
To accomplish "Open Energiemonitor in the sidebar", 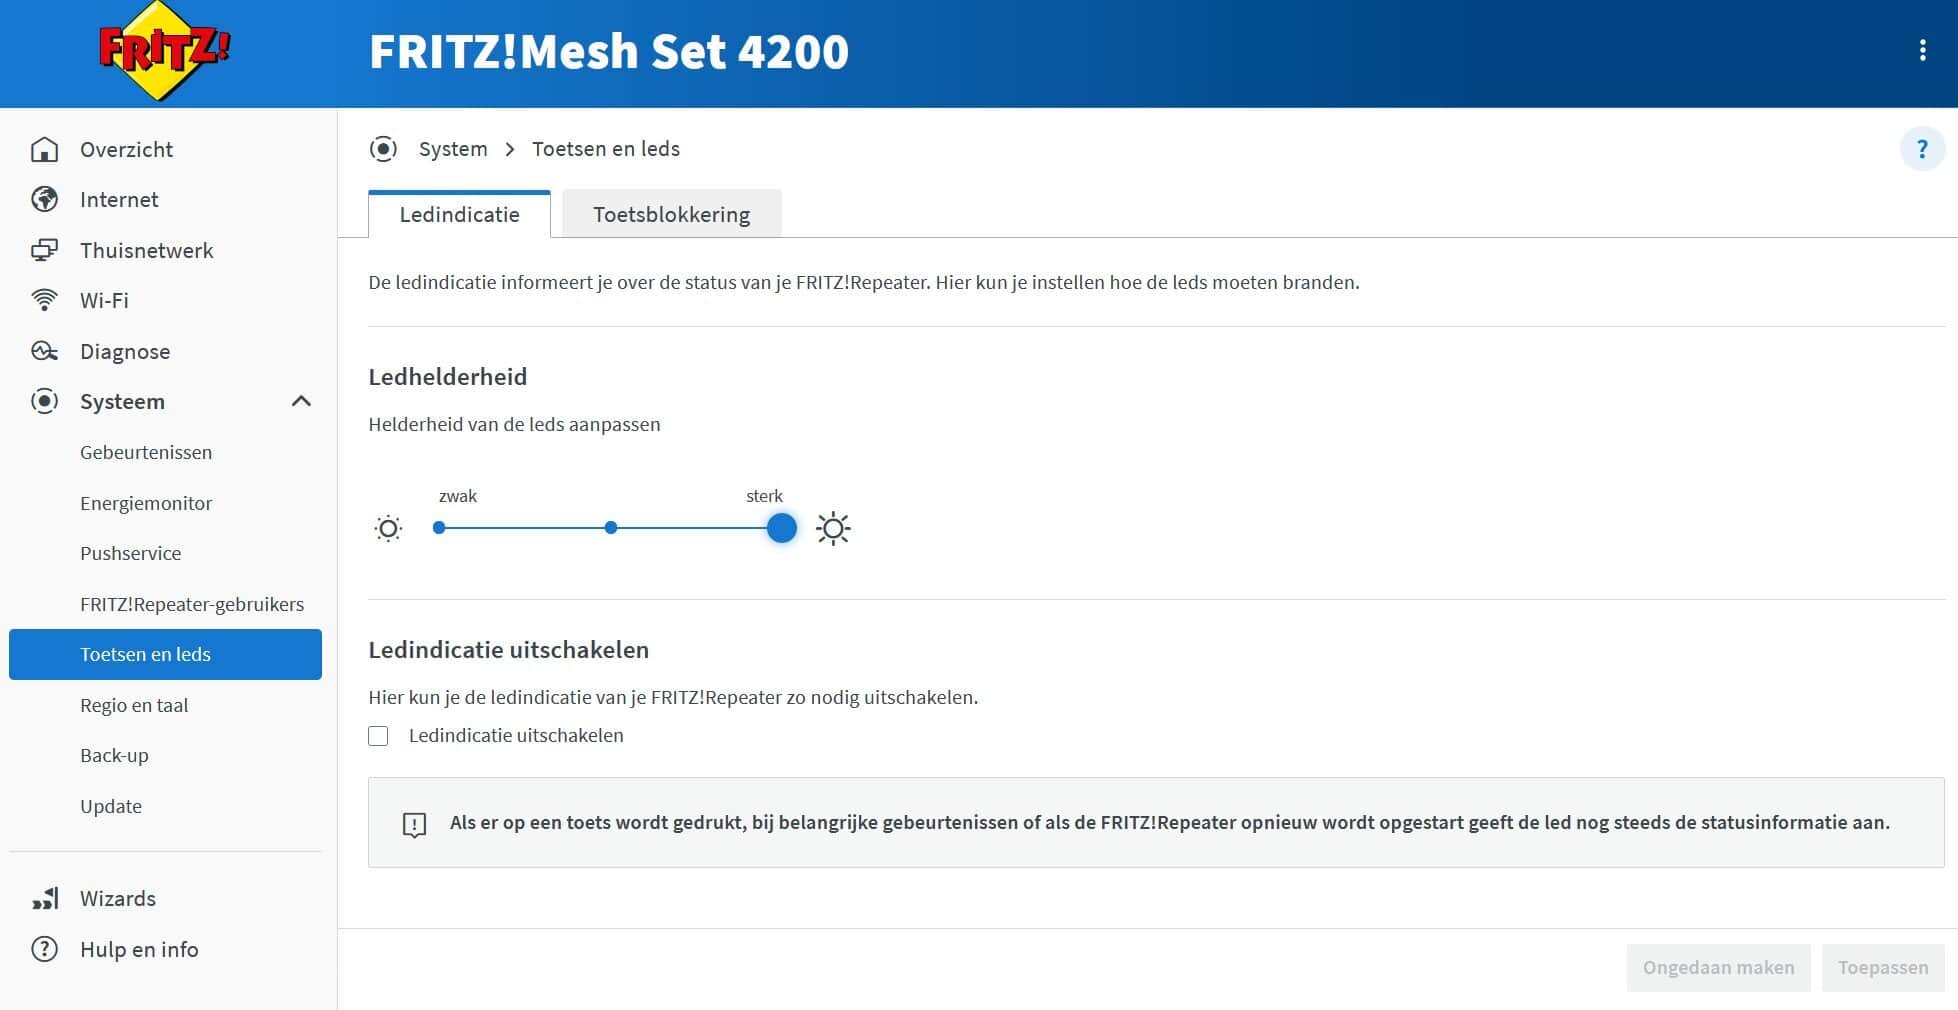I will (x=146, y=503).
